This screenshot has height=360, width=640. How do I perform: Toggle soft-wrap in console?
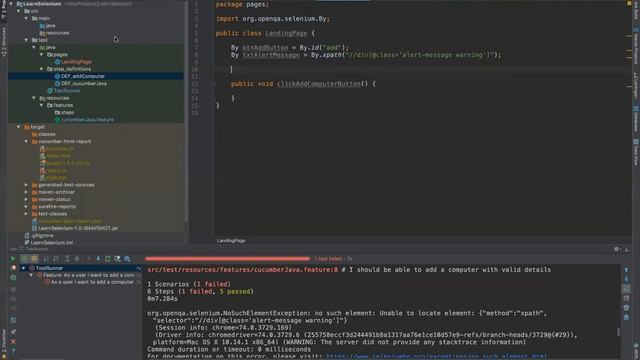click(627, 289)
